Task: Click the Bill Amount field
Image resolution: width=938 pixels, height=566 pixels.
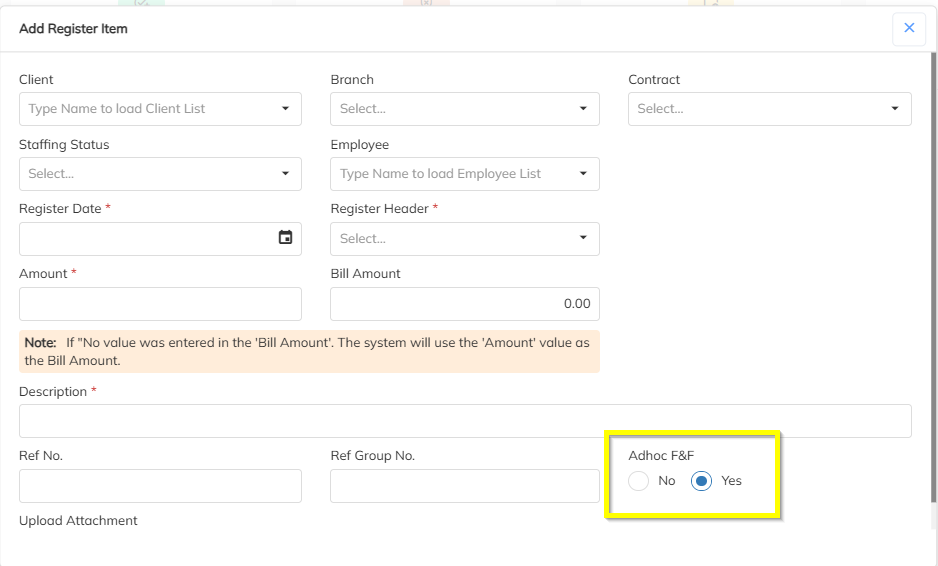Action: tap(464, 304)
